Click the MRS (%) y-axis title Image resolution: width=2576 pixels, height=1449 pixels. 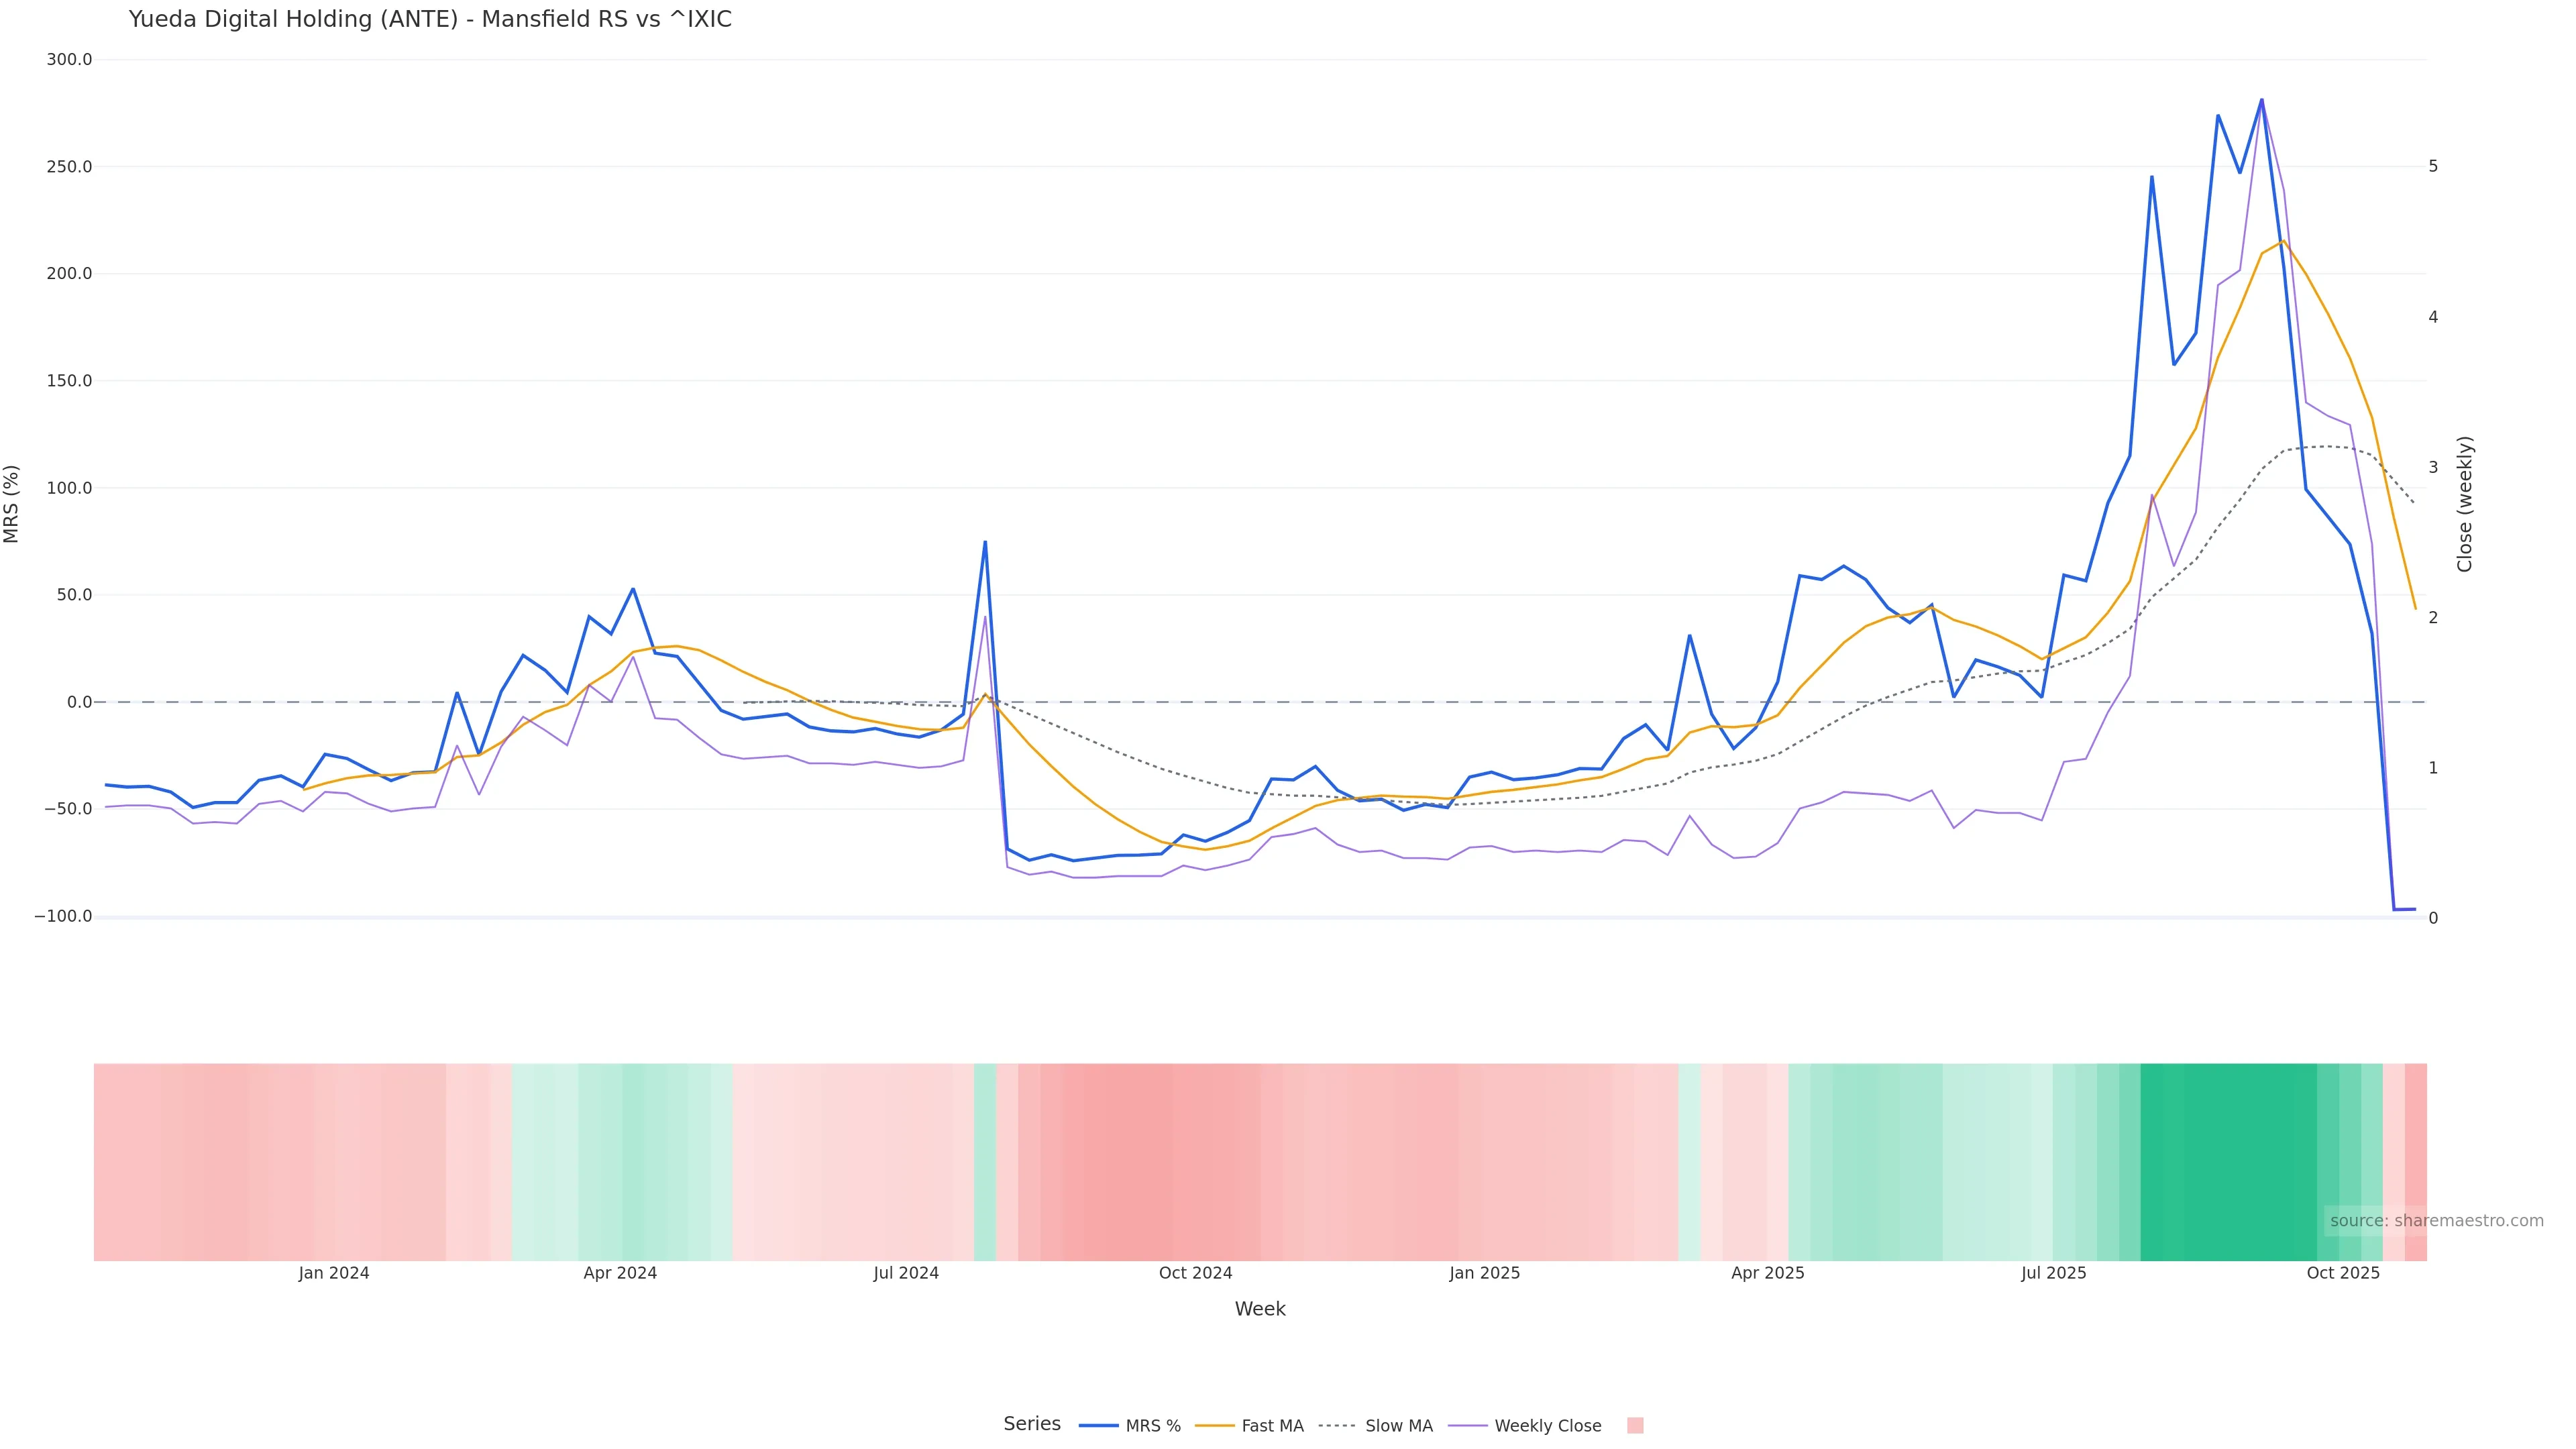[12, 504]
